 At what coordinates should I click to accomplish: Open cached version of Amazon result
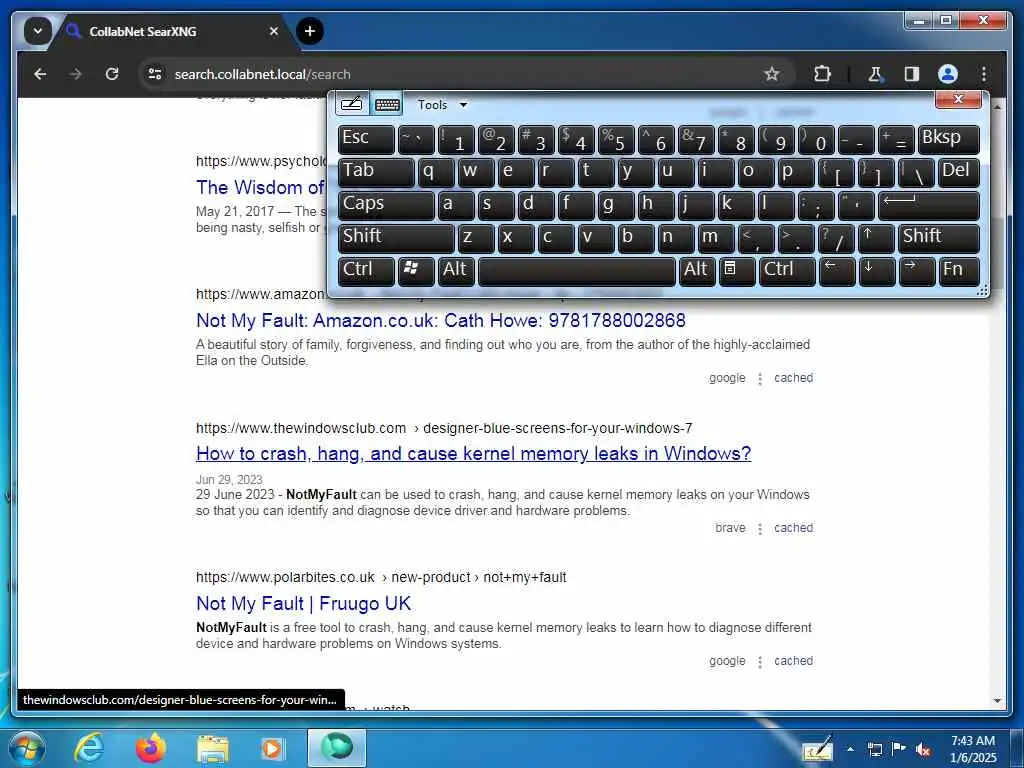(793, 377)
